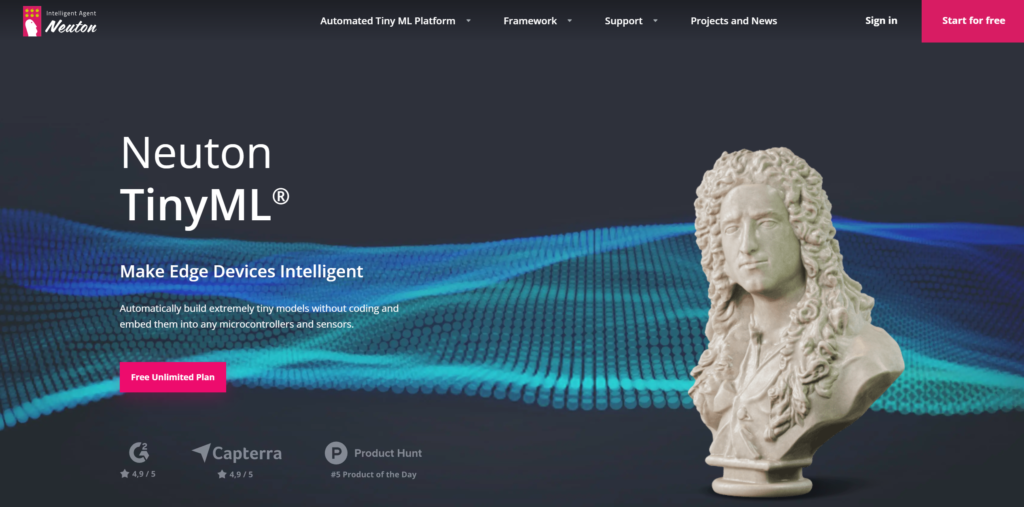The image size is (1024, 507).
Task: Expand the Automated Tiny ML Platform dropdown arrow
Action: (x=468, y=20)
